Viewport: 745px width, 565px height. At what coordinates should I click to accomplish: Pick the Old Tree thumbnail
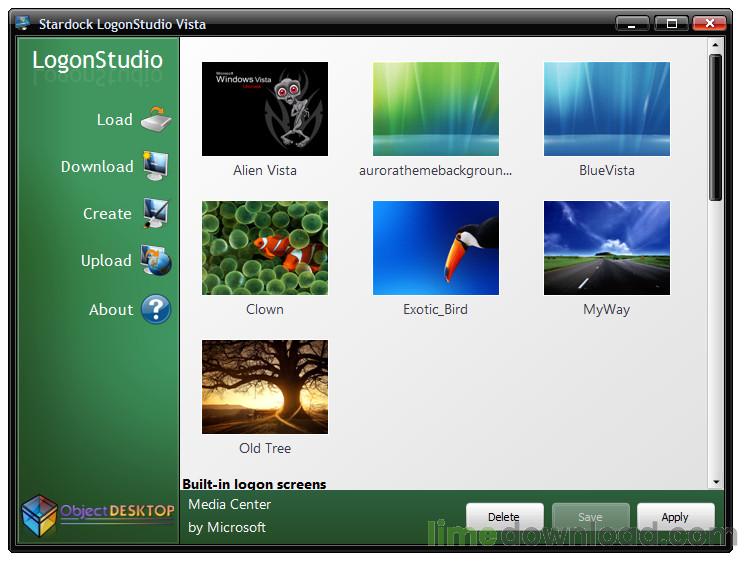tap(265, 386)
